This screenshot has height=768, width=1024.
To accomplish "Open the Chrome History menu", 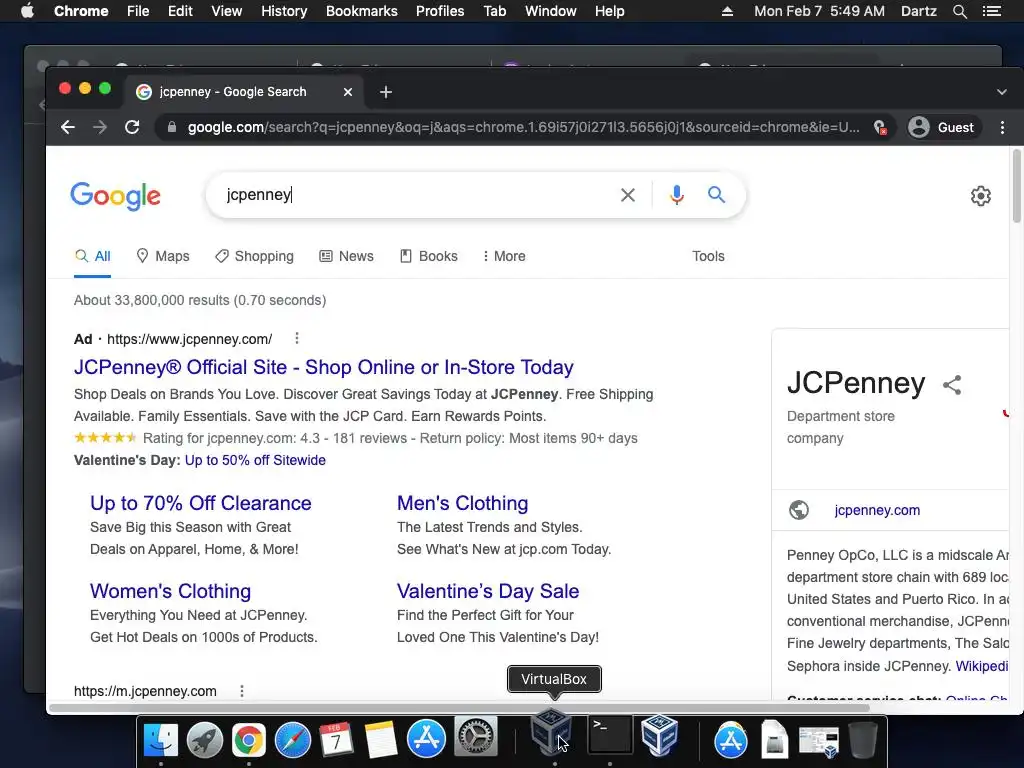I will [284, 11].
